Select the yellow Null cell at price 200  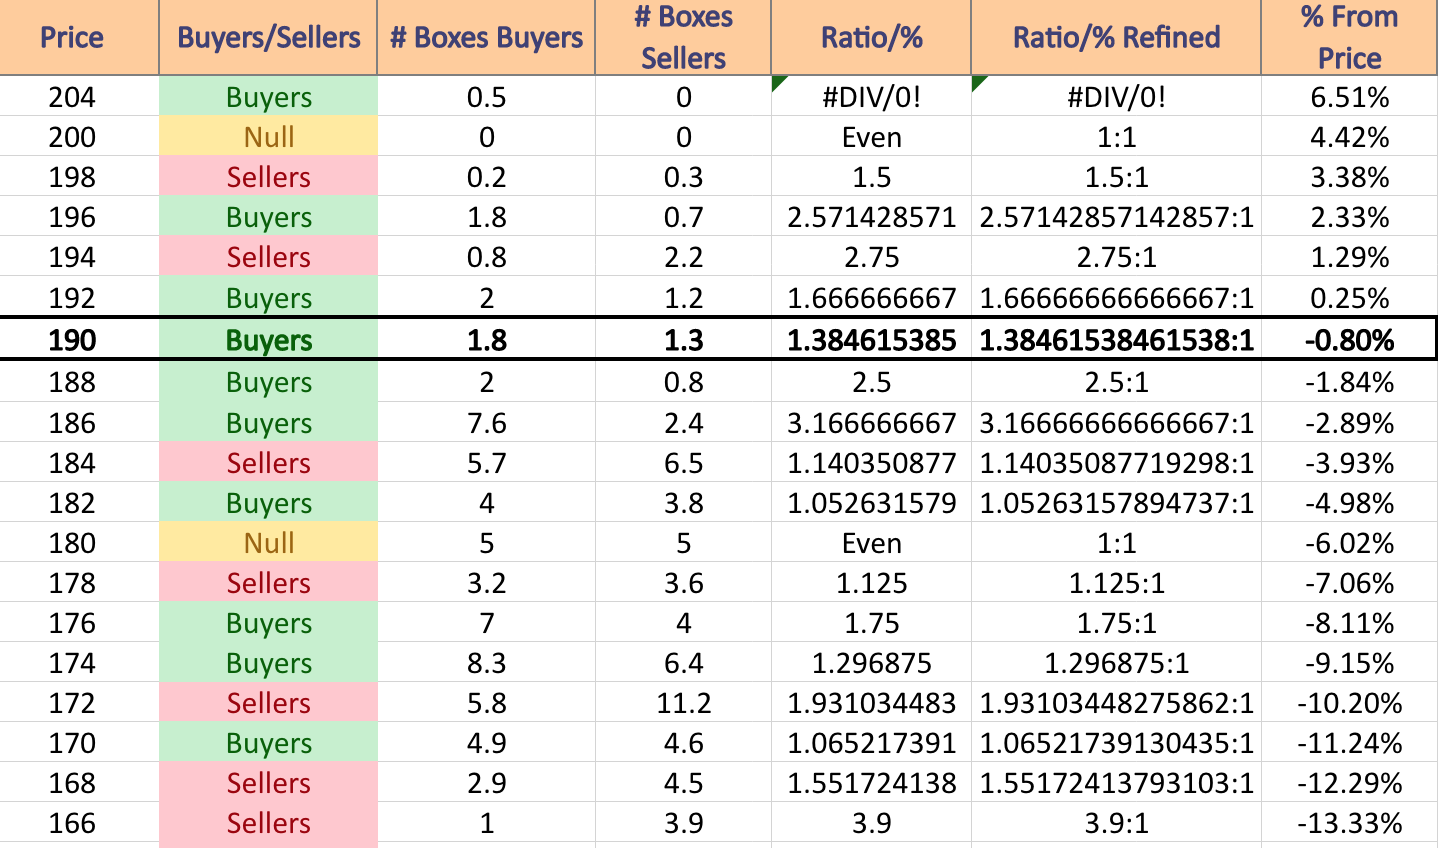(268, 136)
